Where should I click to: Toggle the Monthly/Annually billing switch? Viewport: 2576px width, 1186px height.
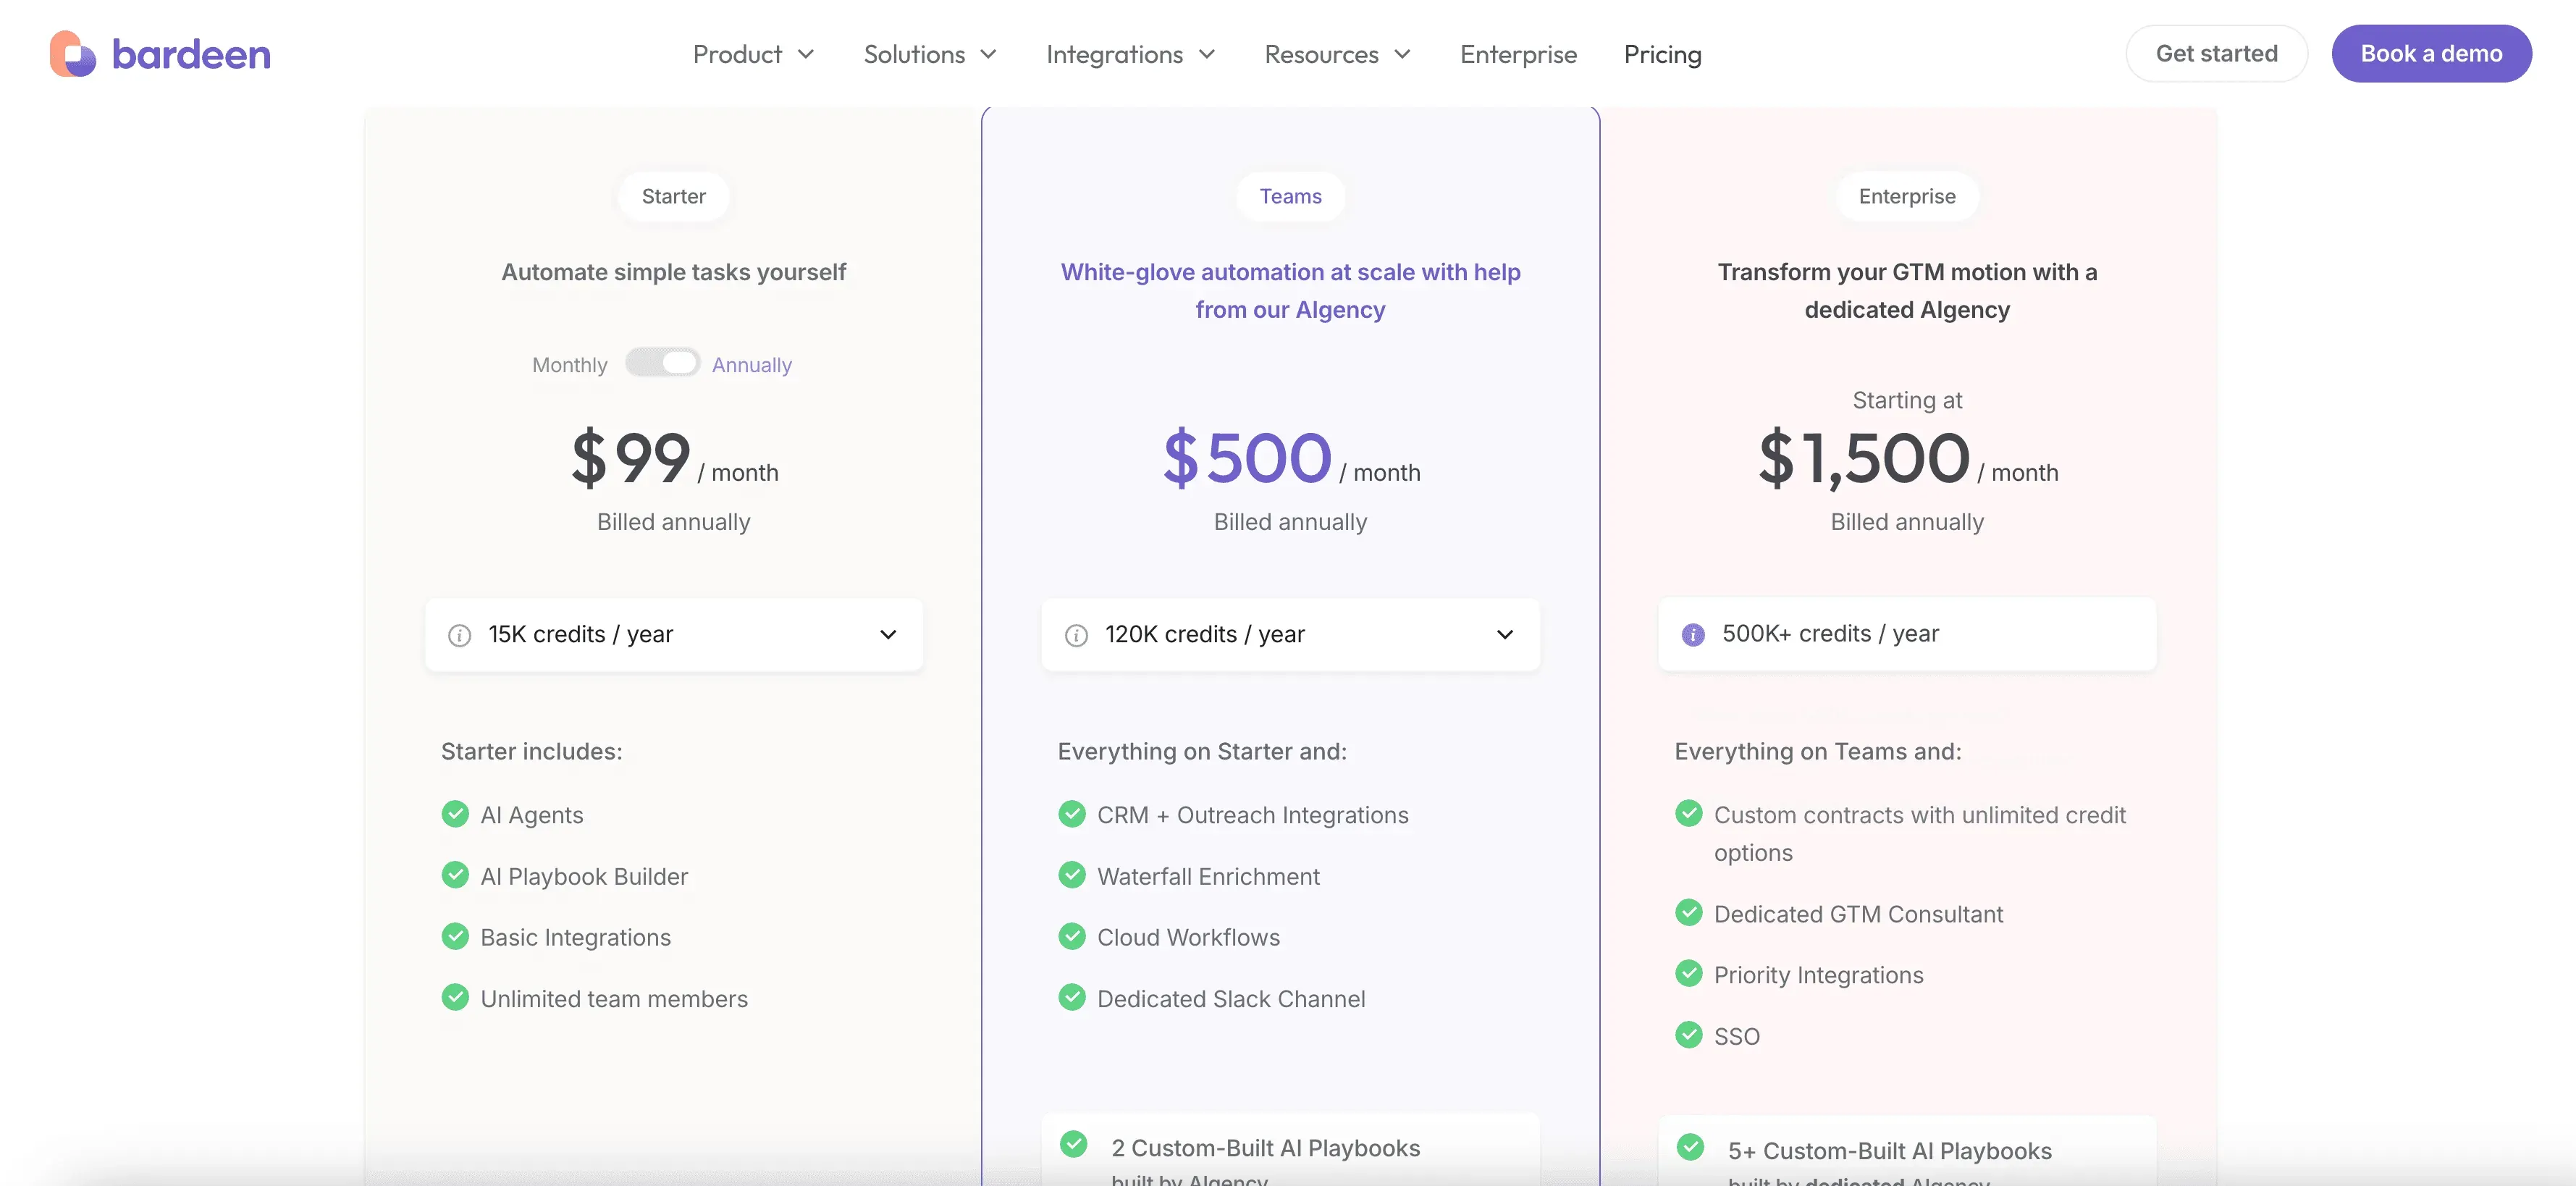[x=662, y=363]
